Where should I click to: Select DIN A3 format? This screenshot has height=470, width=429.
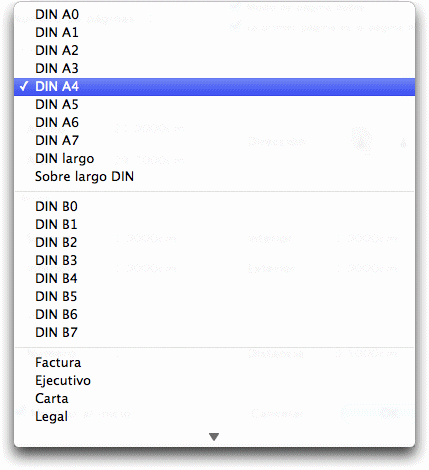(x=214, y=69)
